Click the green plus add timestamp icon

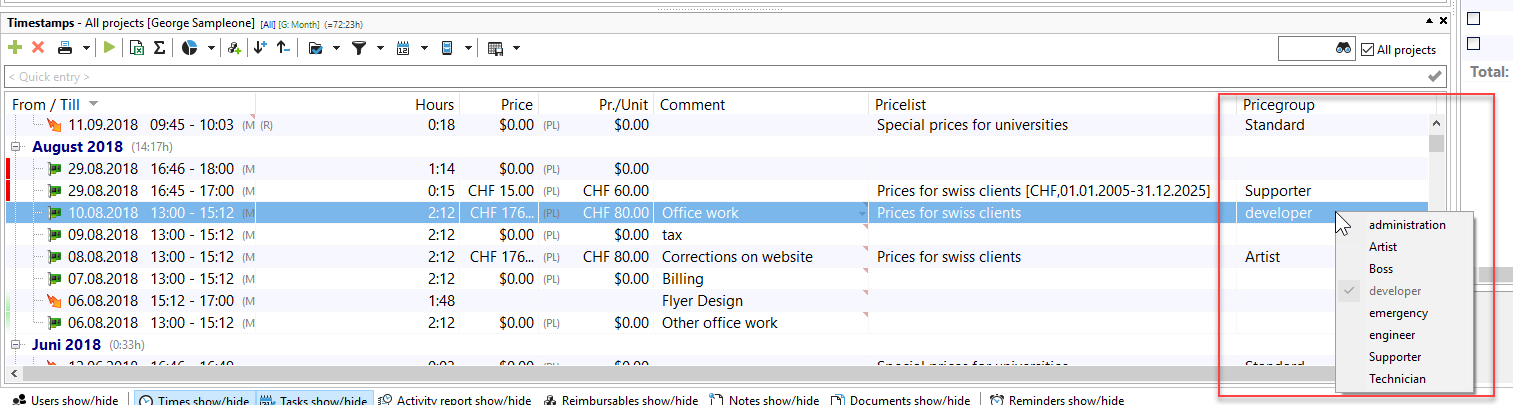[x=15, y=48]
